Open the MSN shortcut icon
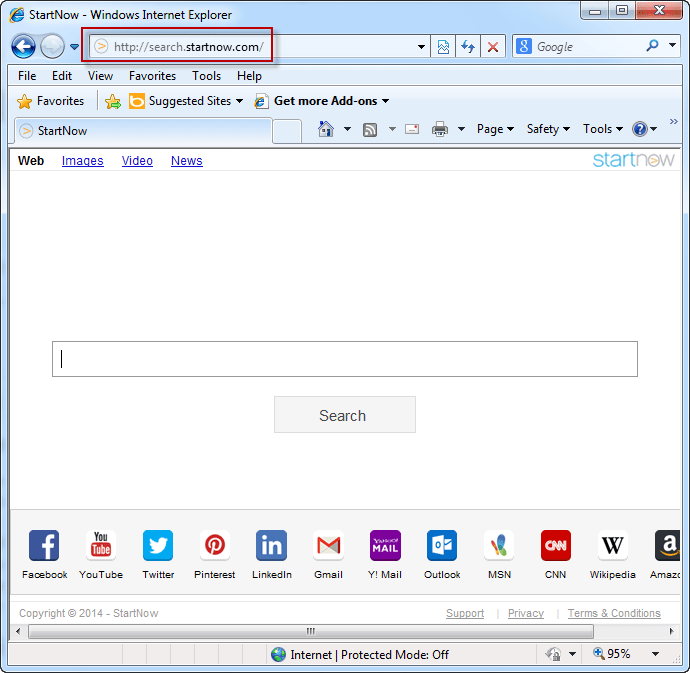 (x=499, y=546)
